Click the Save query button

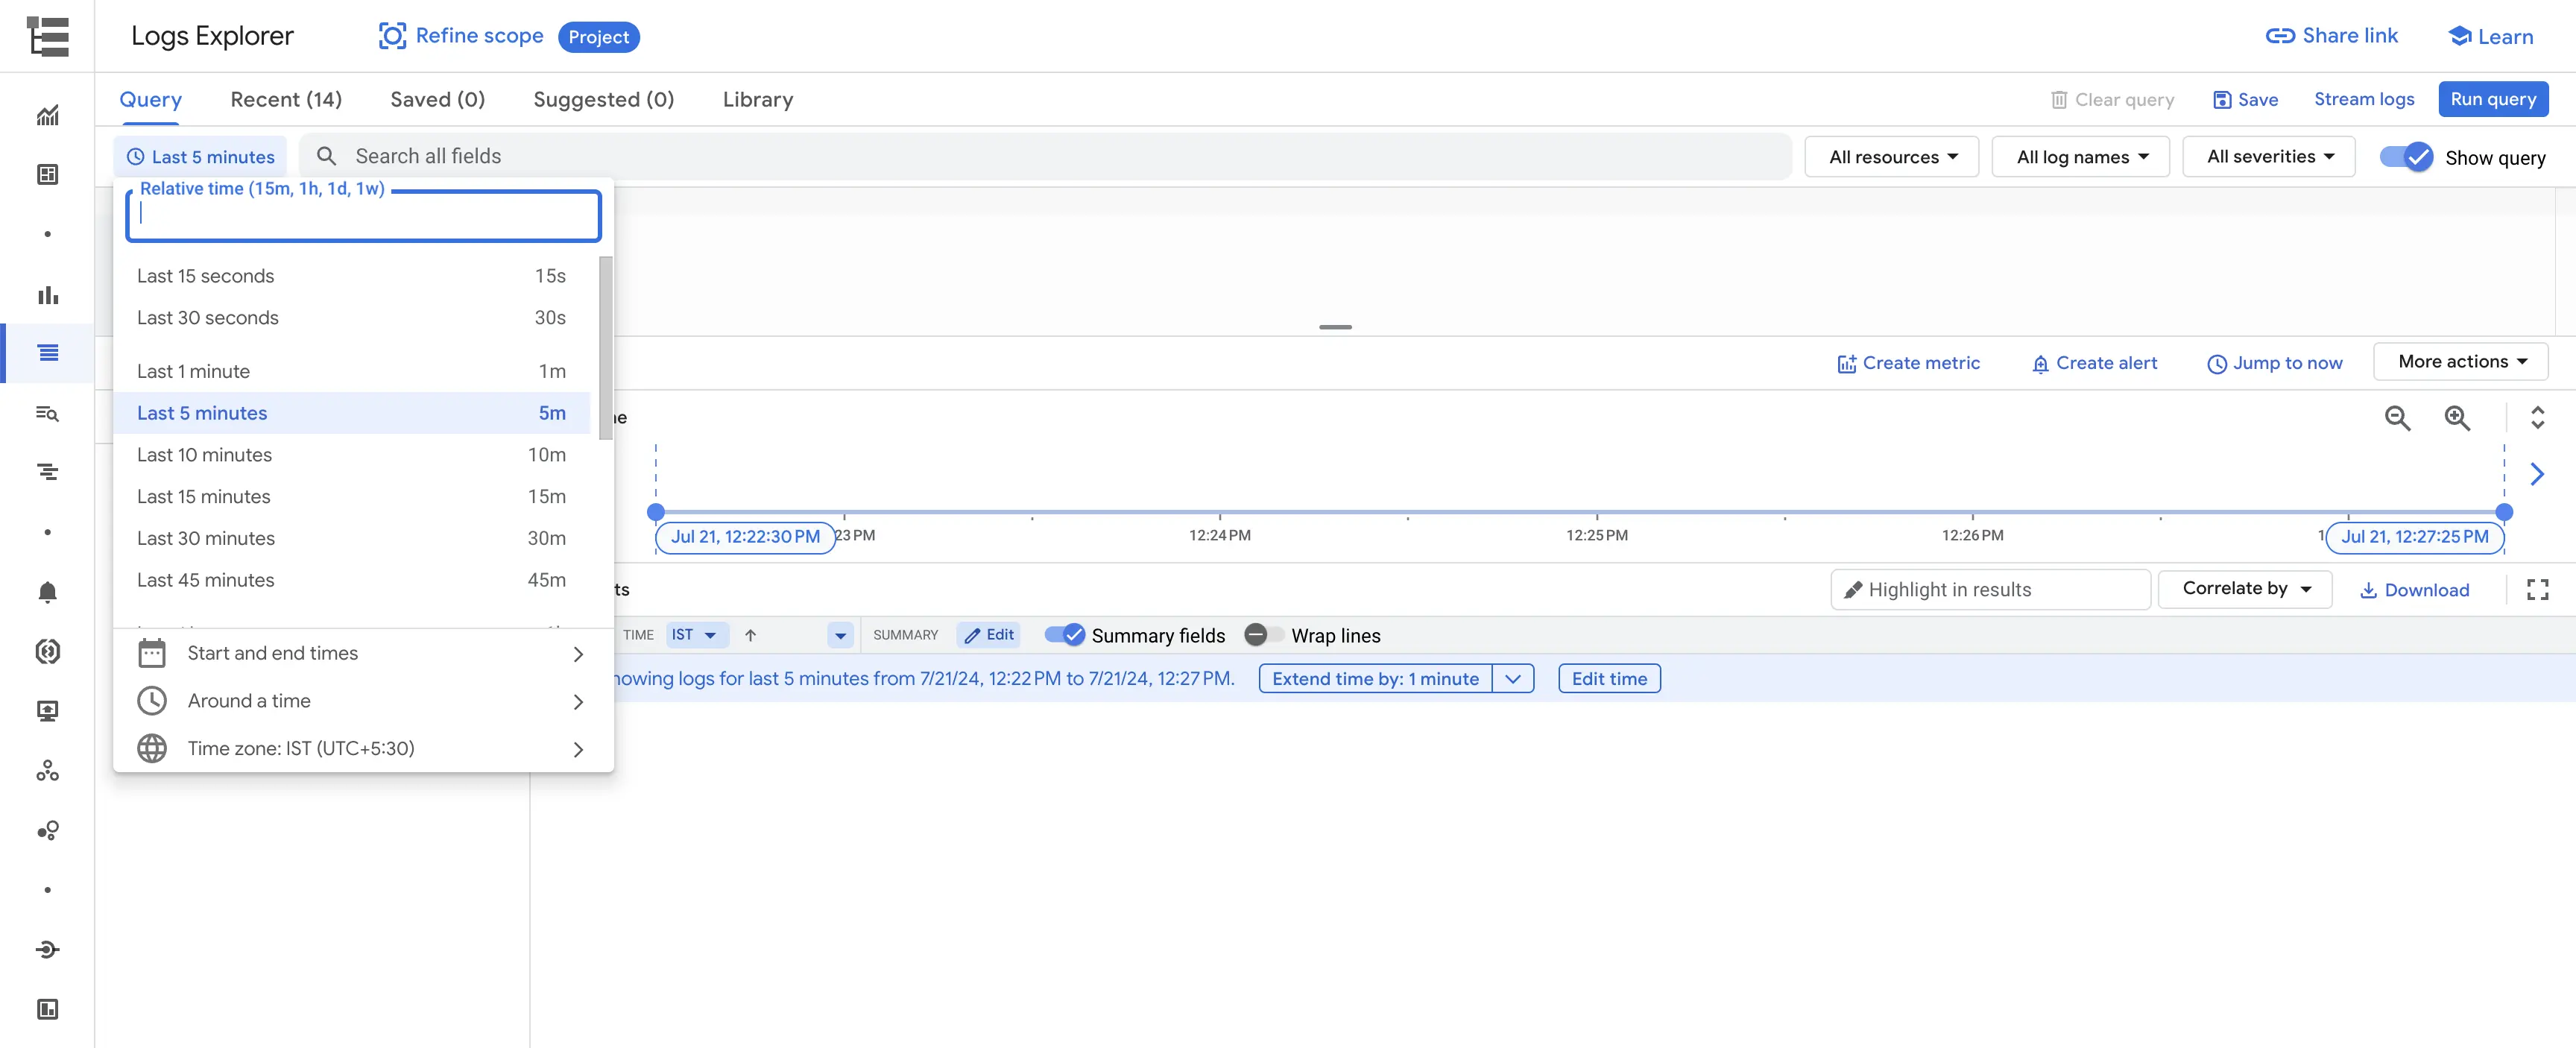(2245, 100)
